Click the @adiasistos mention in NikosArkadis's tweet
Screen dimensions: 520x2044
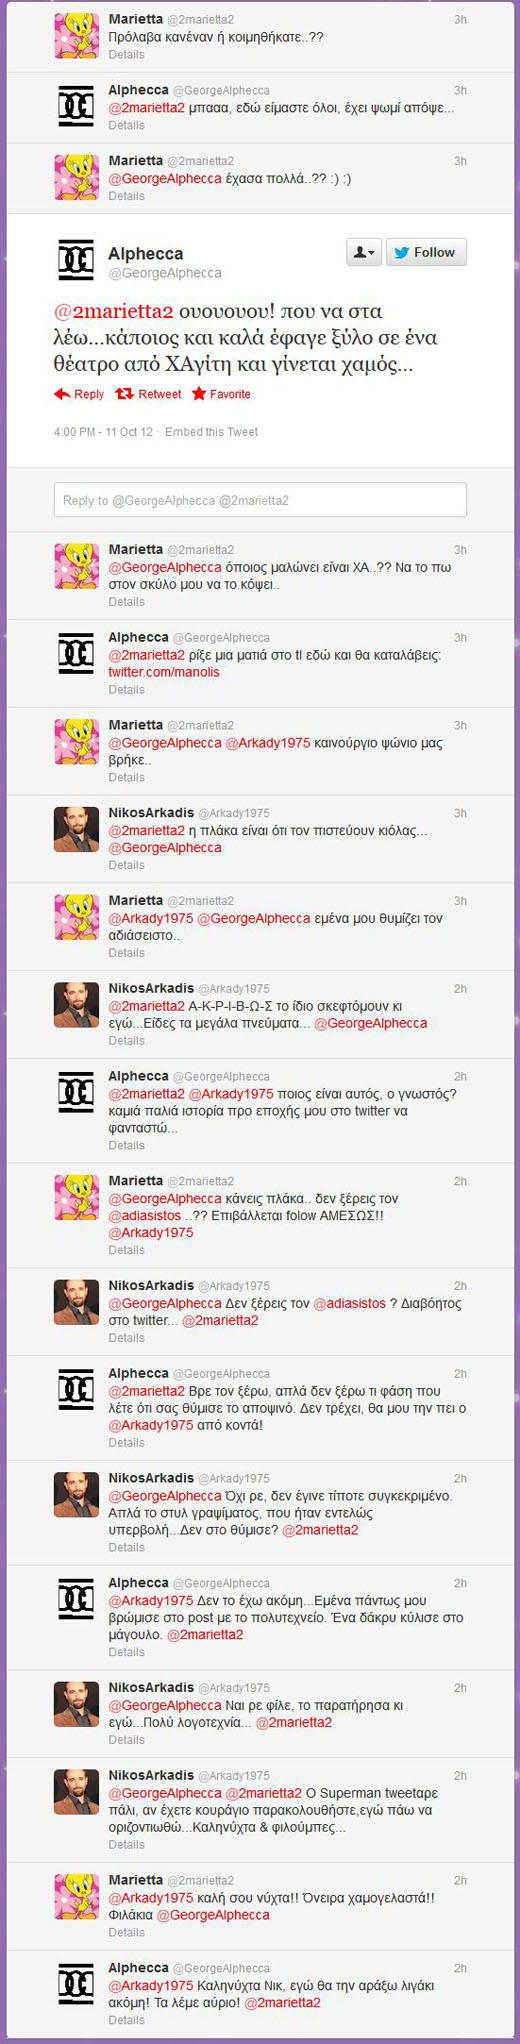(x=349, y=1304)
